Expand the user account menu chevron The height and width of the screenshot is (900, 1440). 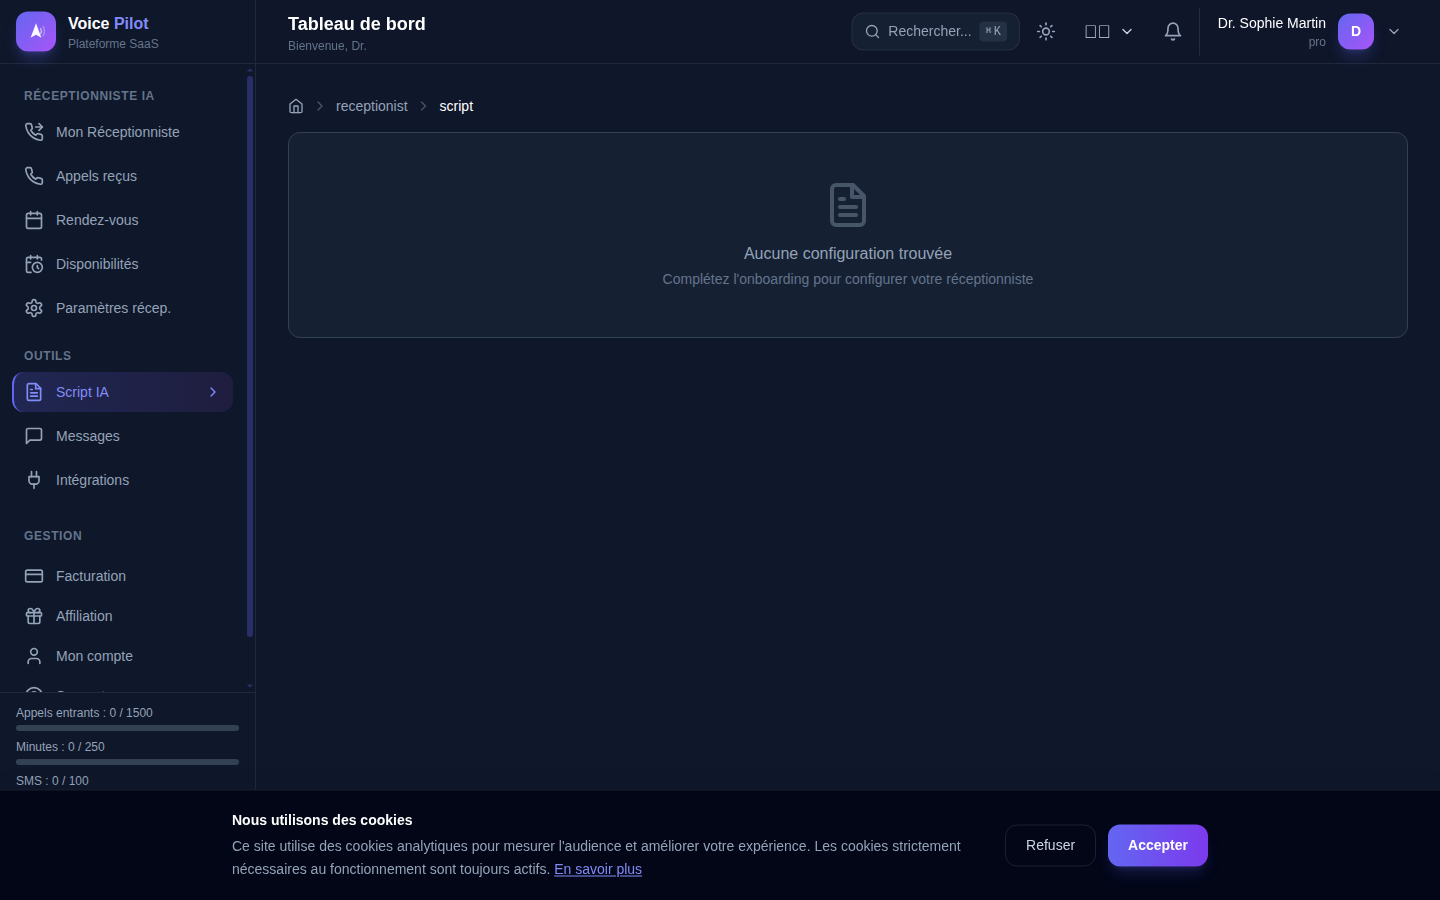pos(1394,31)
